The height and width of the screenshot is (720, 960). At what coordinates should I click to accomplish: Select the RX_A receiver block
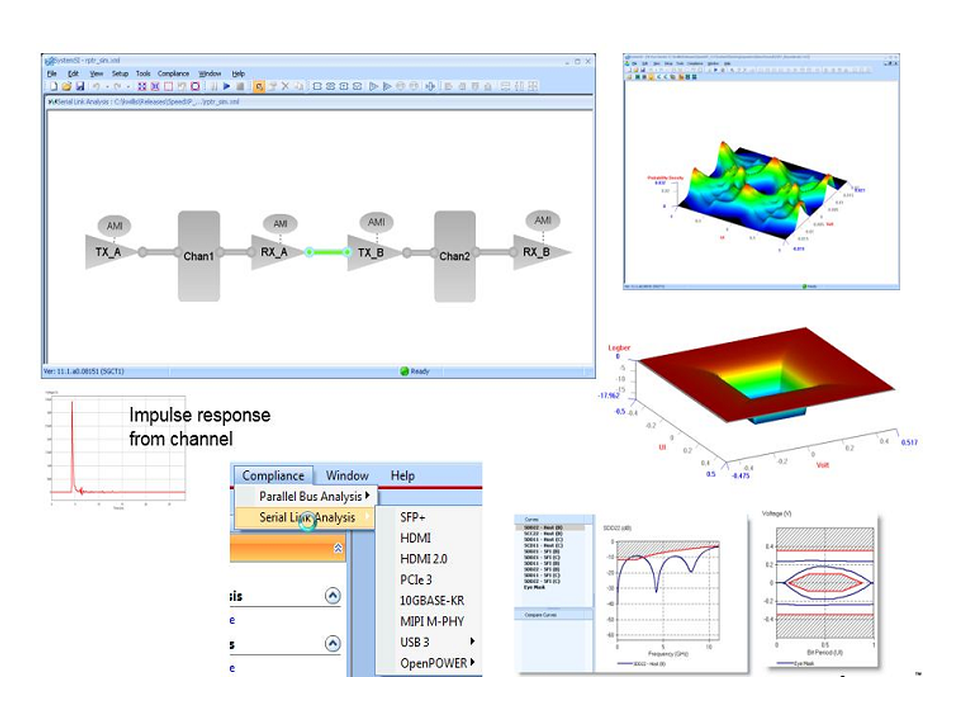pos(274,252)
